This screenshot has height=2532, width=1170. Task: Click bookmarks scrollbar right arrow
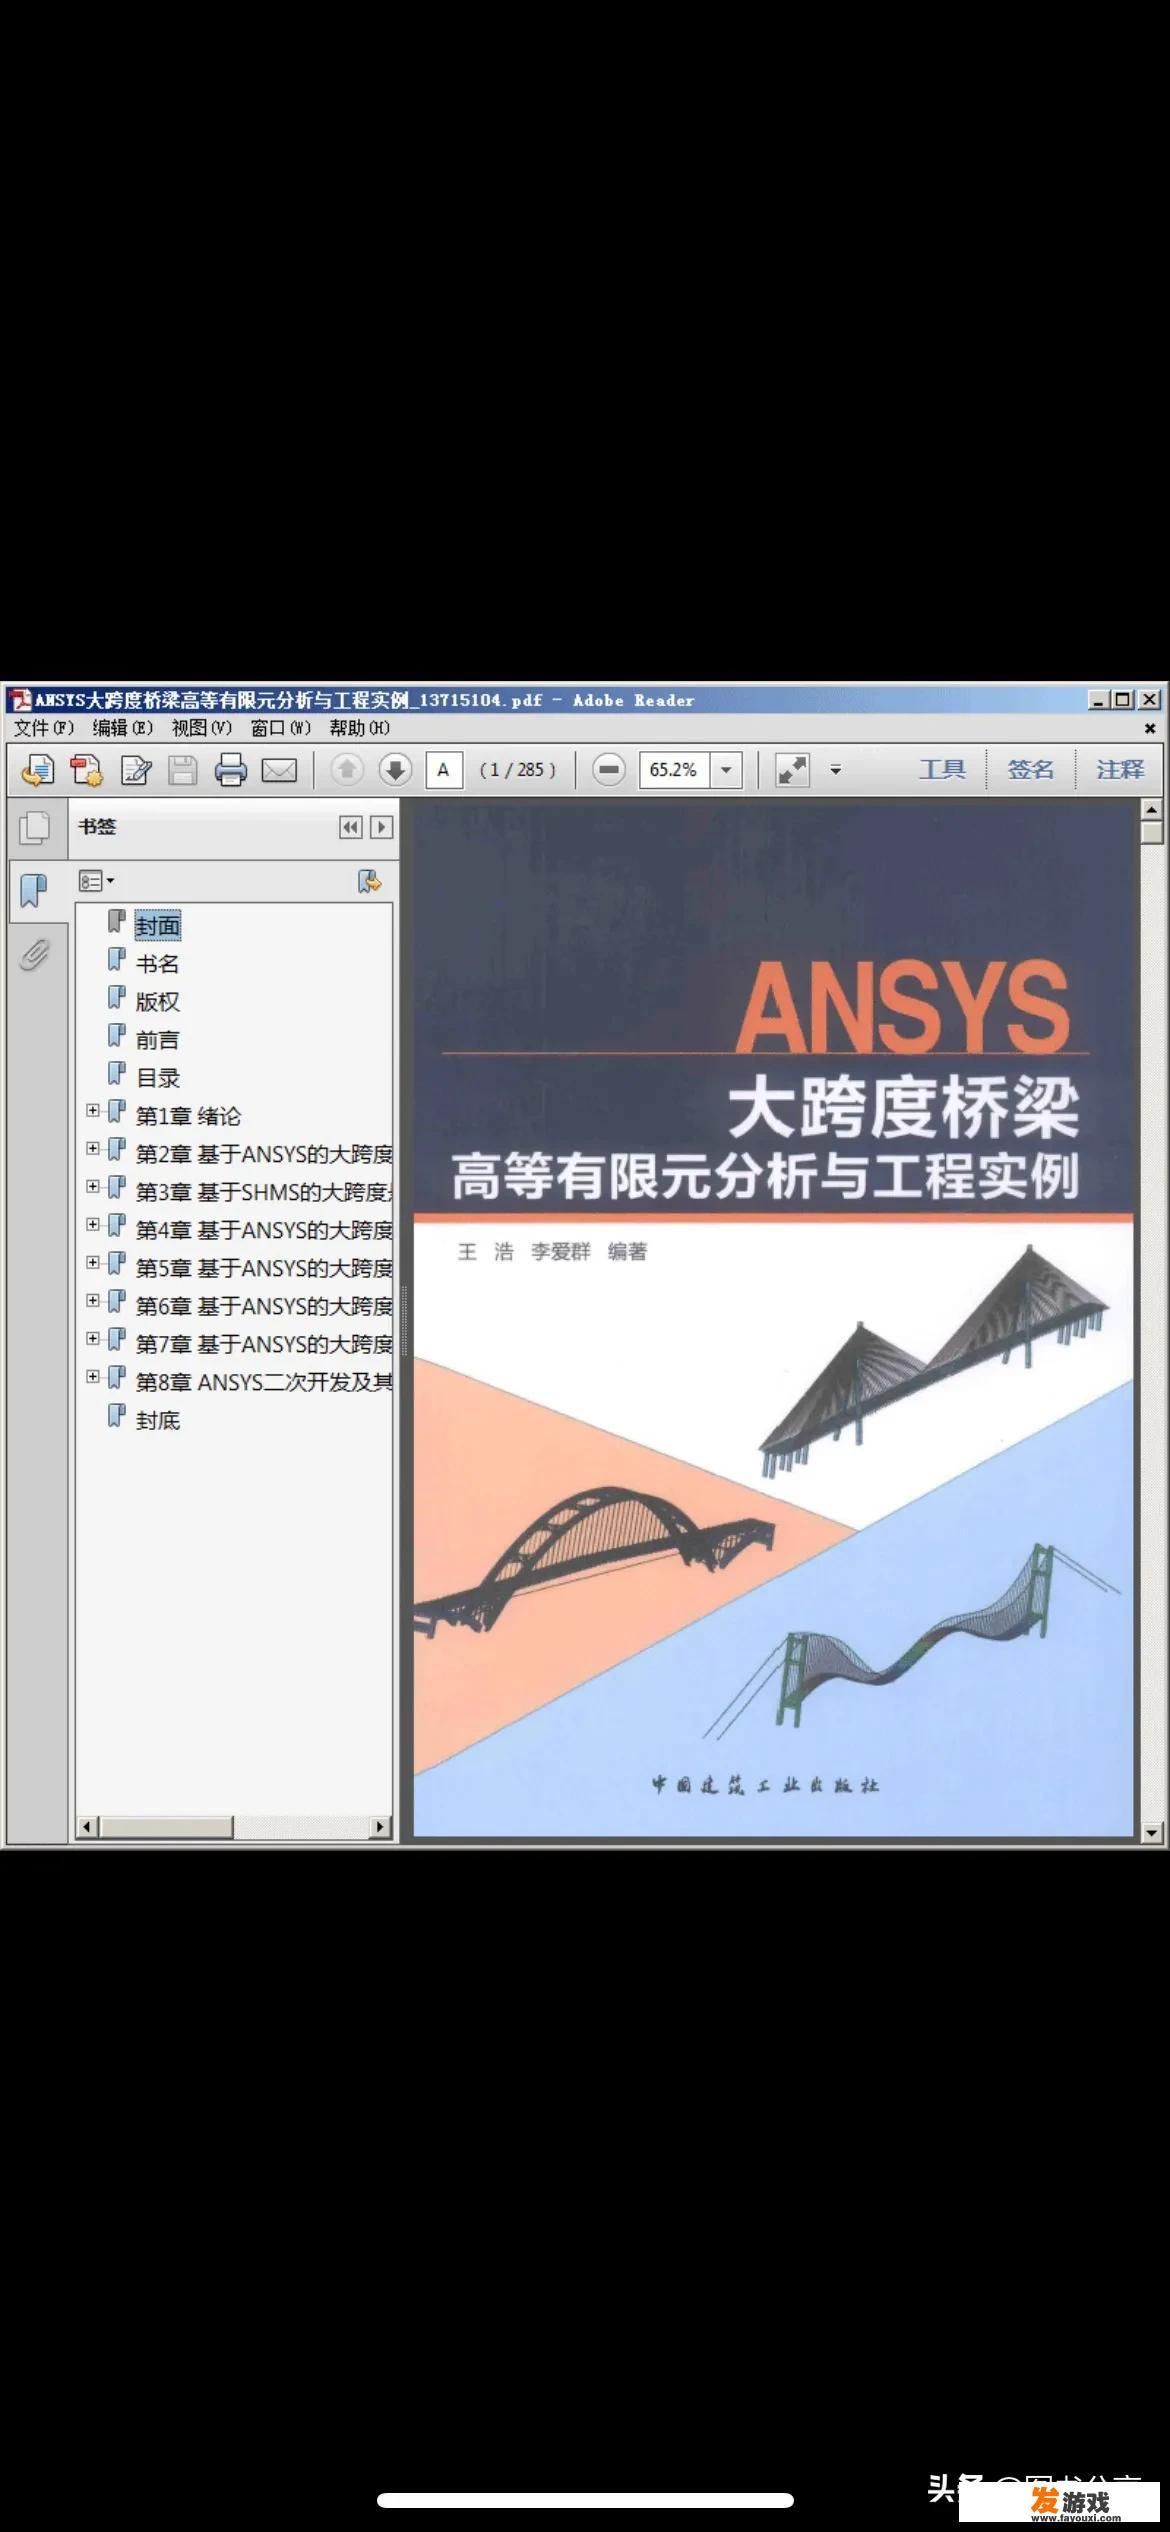(380, 1827)
